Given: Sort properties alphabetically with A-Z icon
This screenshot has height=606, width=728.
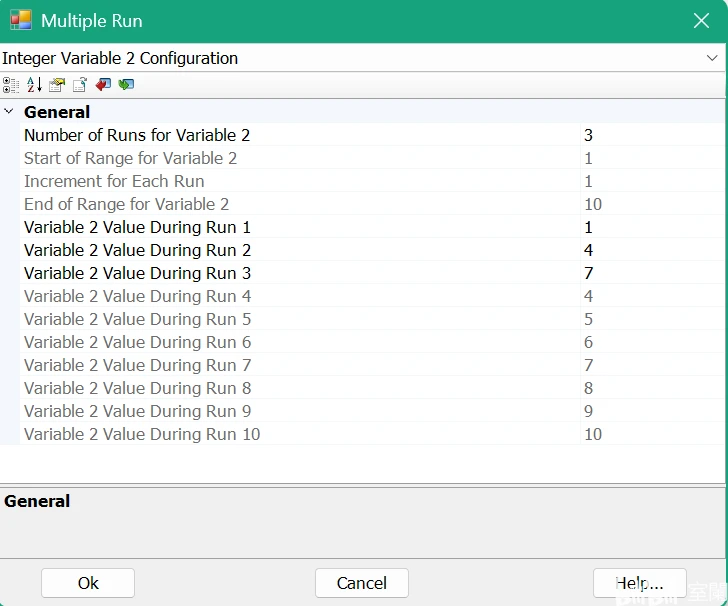Looking at the screenshot, I should click(x=34, y=85).
